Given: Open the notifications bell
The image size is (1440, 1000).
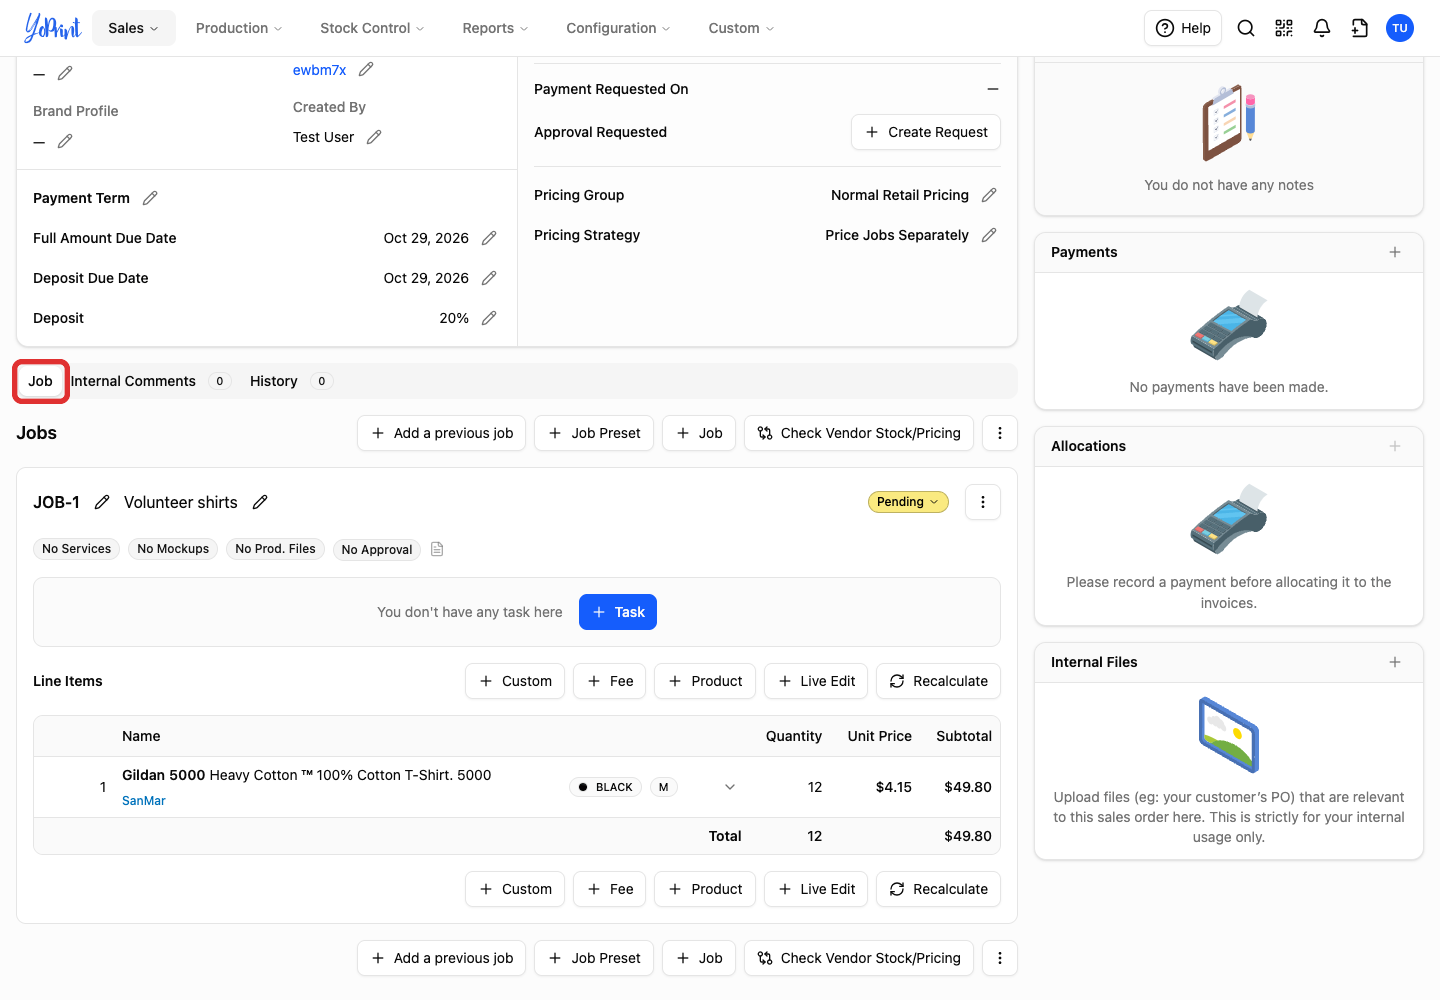Looking at the screenshot, I should tap(1322, 28).
